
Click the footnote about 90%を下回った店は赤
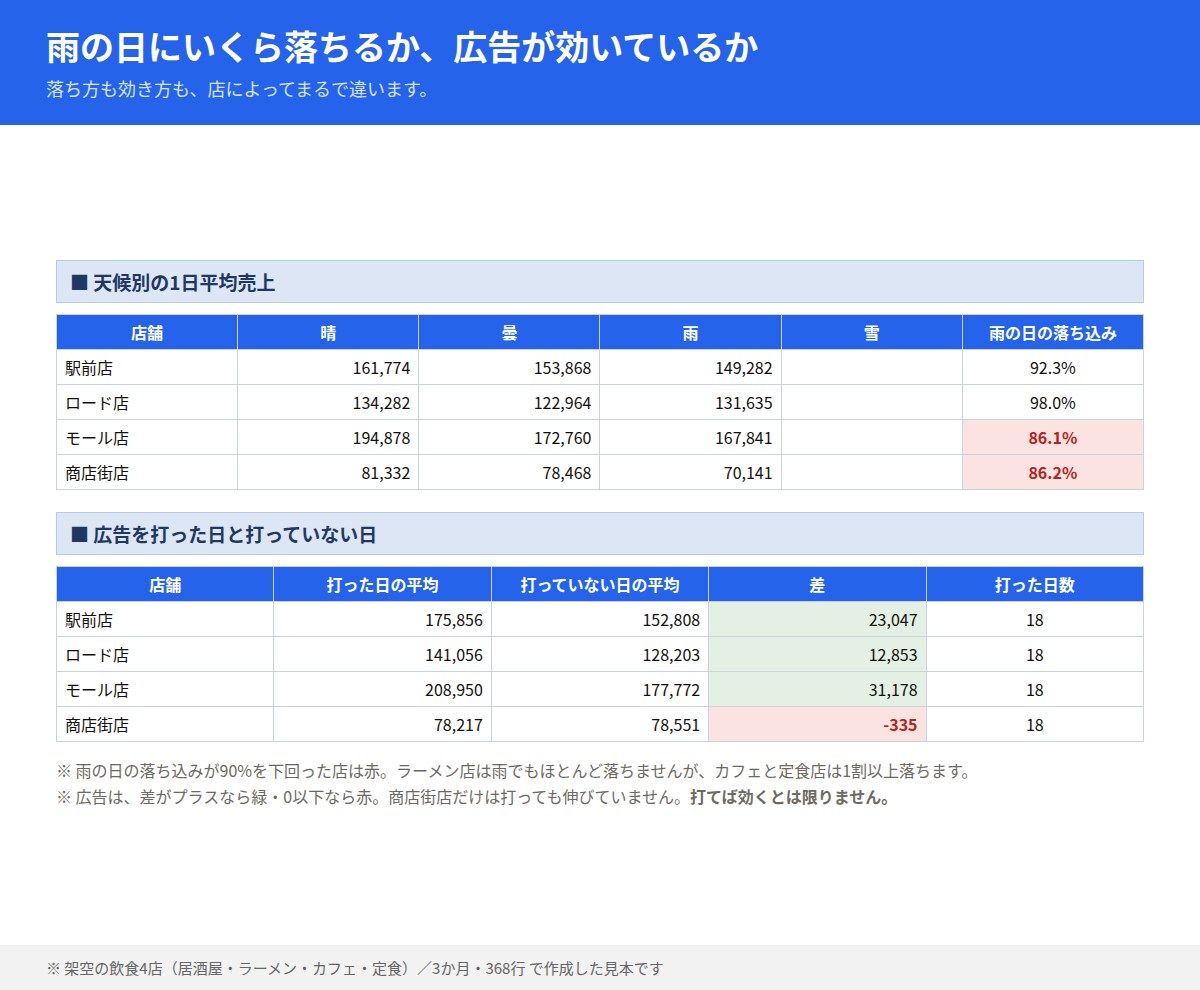pyautogui.click(x=514, y=772)
